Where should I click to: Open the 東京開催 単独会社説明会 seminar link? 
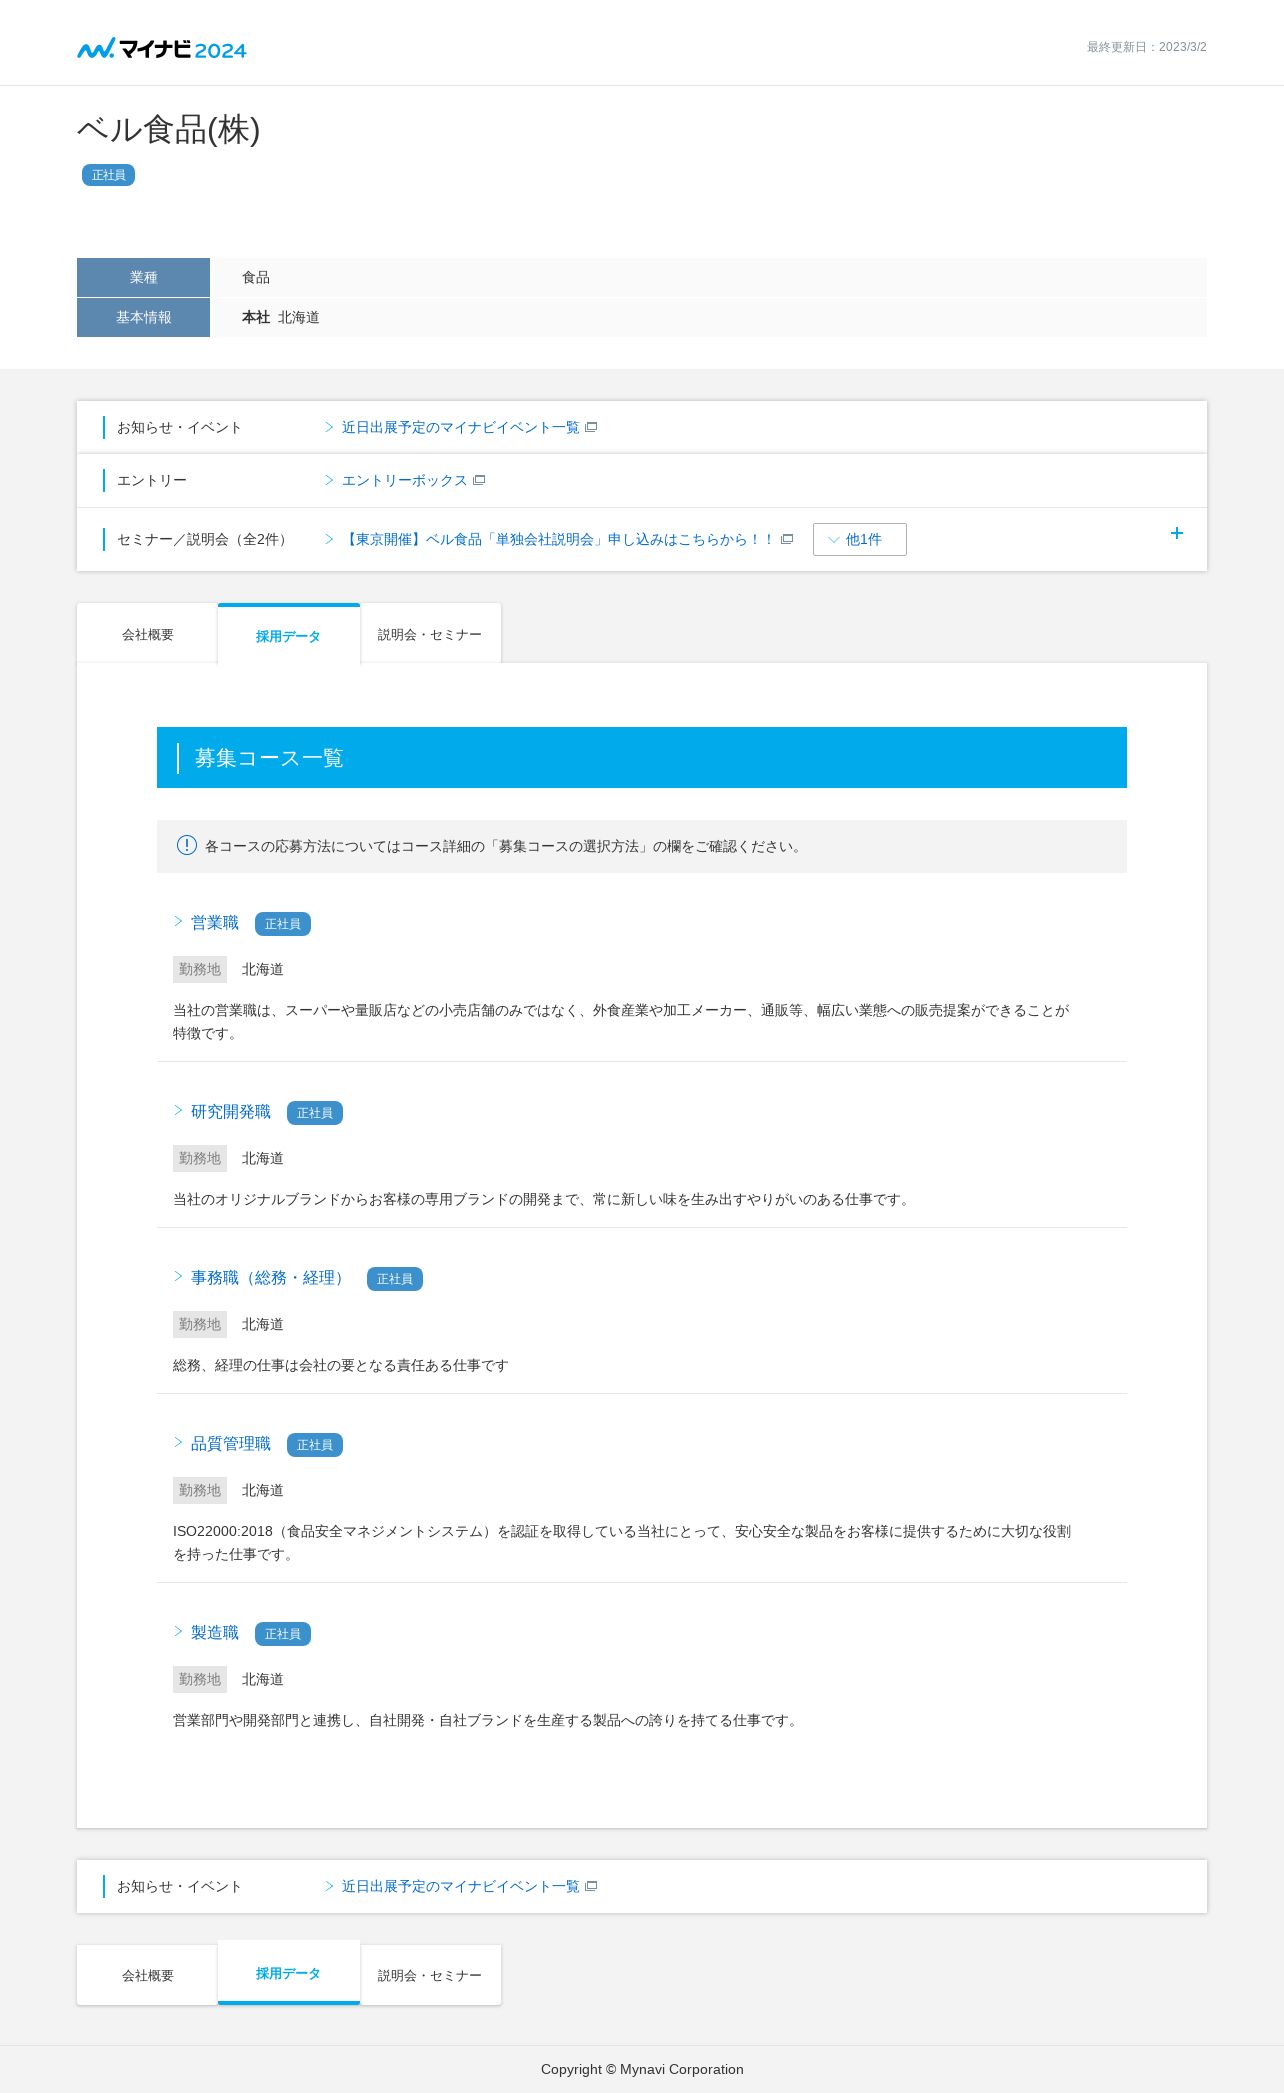[x=558, y=539]
